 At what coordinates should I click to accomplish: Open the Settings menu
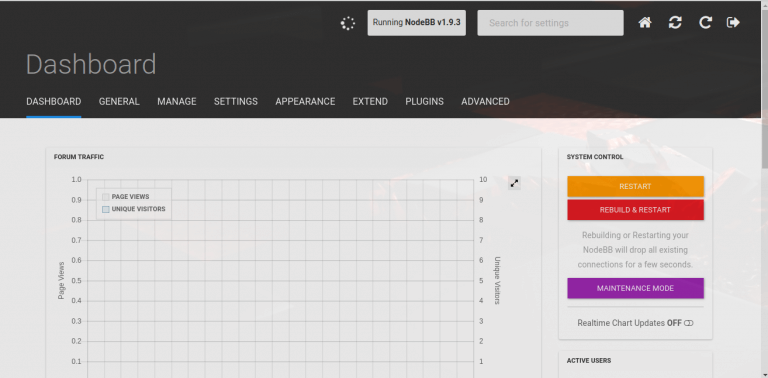(x=236, y=101)
